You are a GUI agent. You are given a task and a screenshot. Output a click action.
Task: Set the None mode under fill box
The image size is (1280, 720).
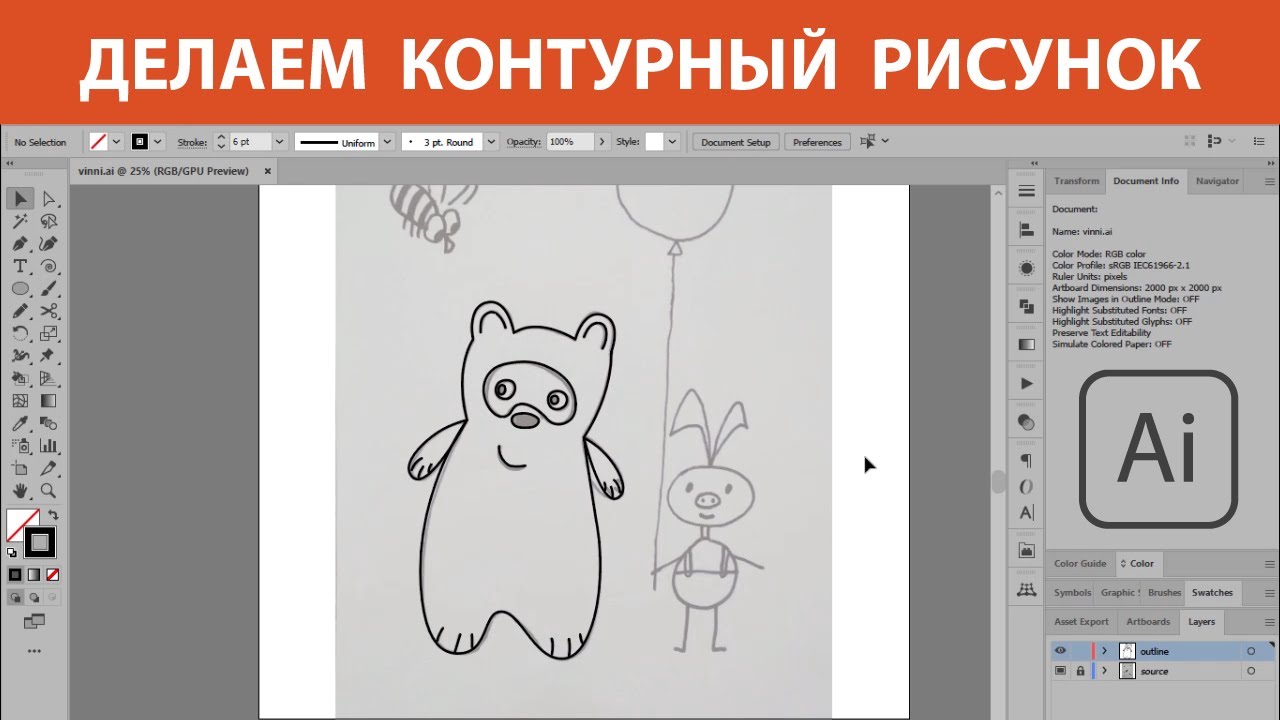point(52,575)
